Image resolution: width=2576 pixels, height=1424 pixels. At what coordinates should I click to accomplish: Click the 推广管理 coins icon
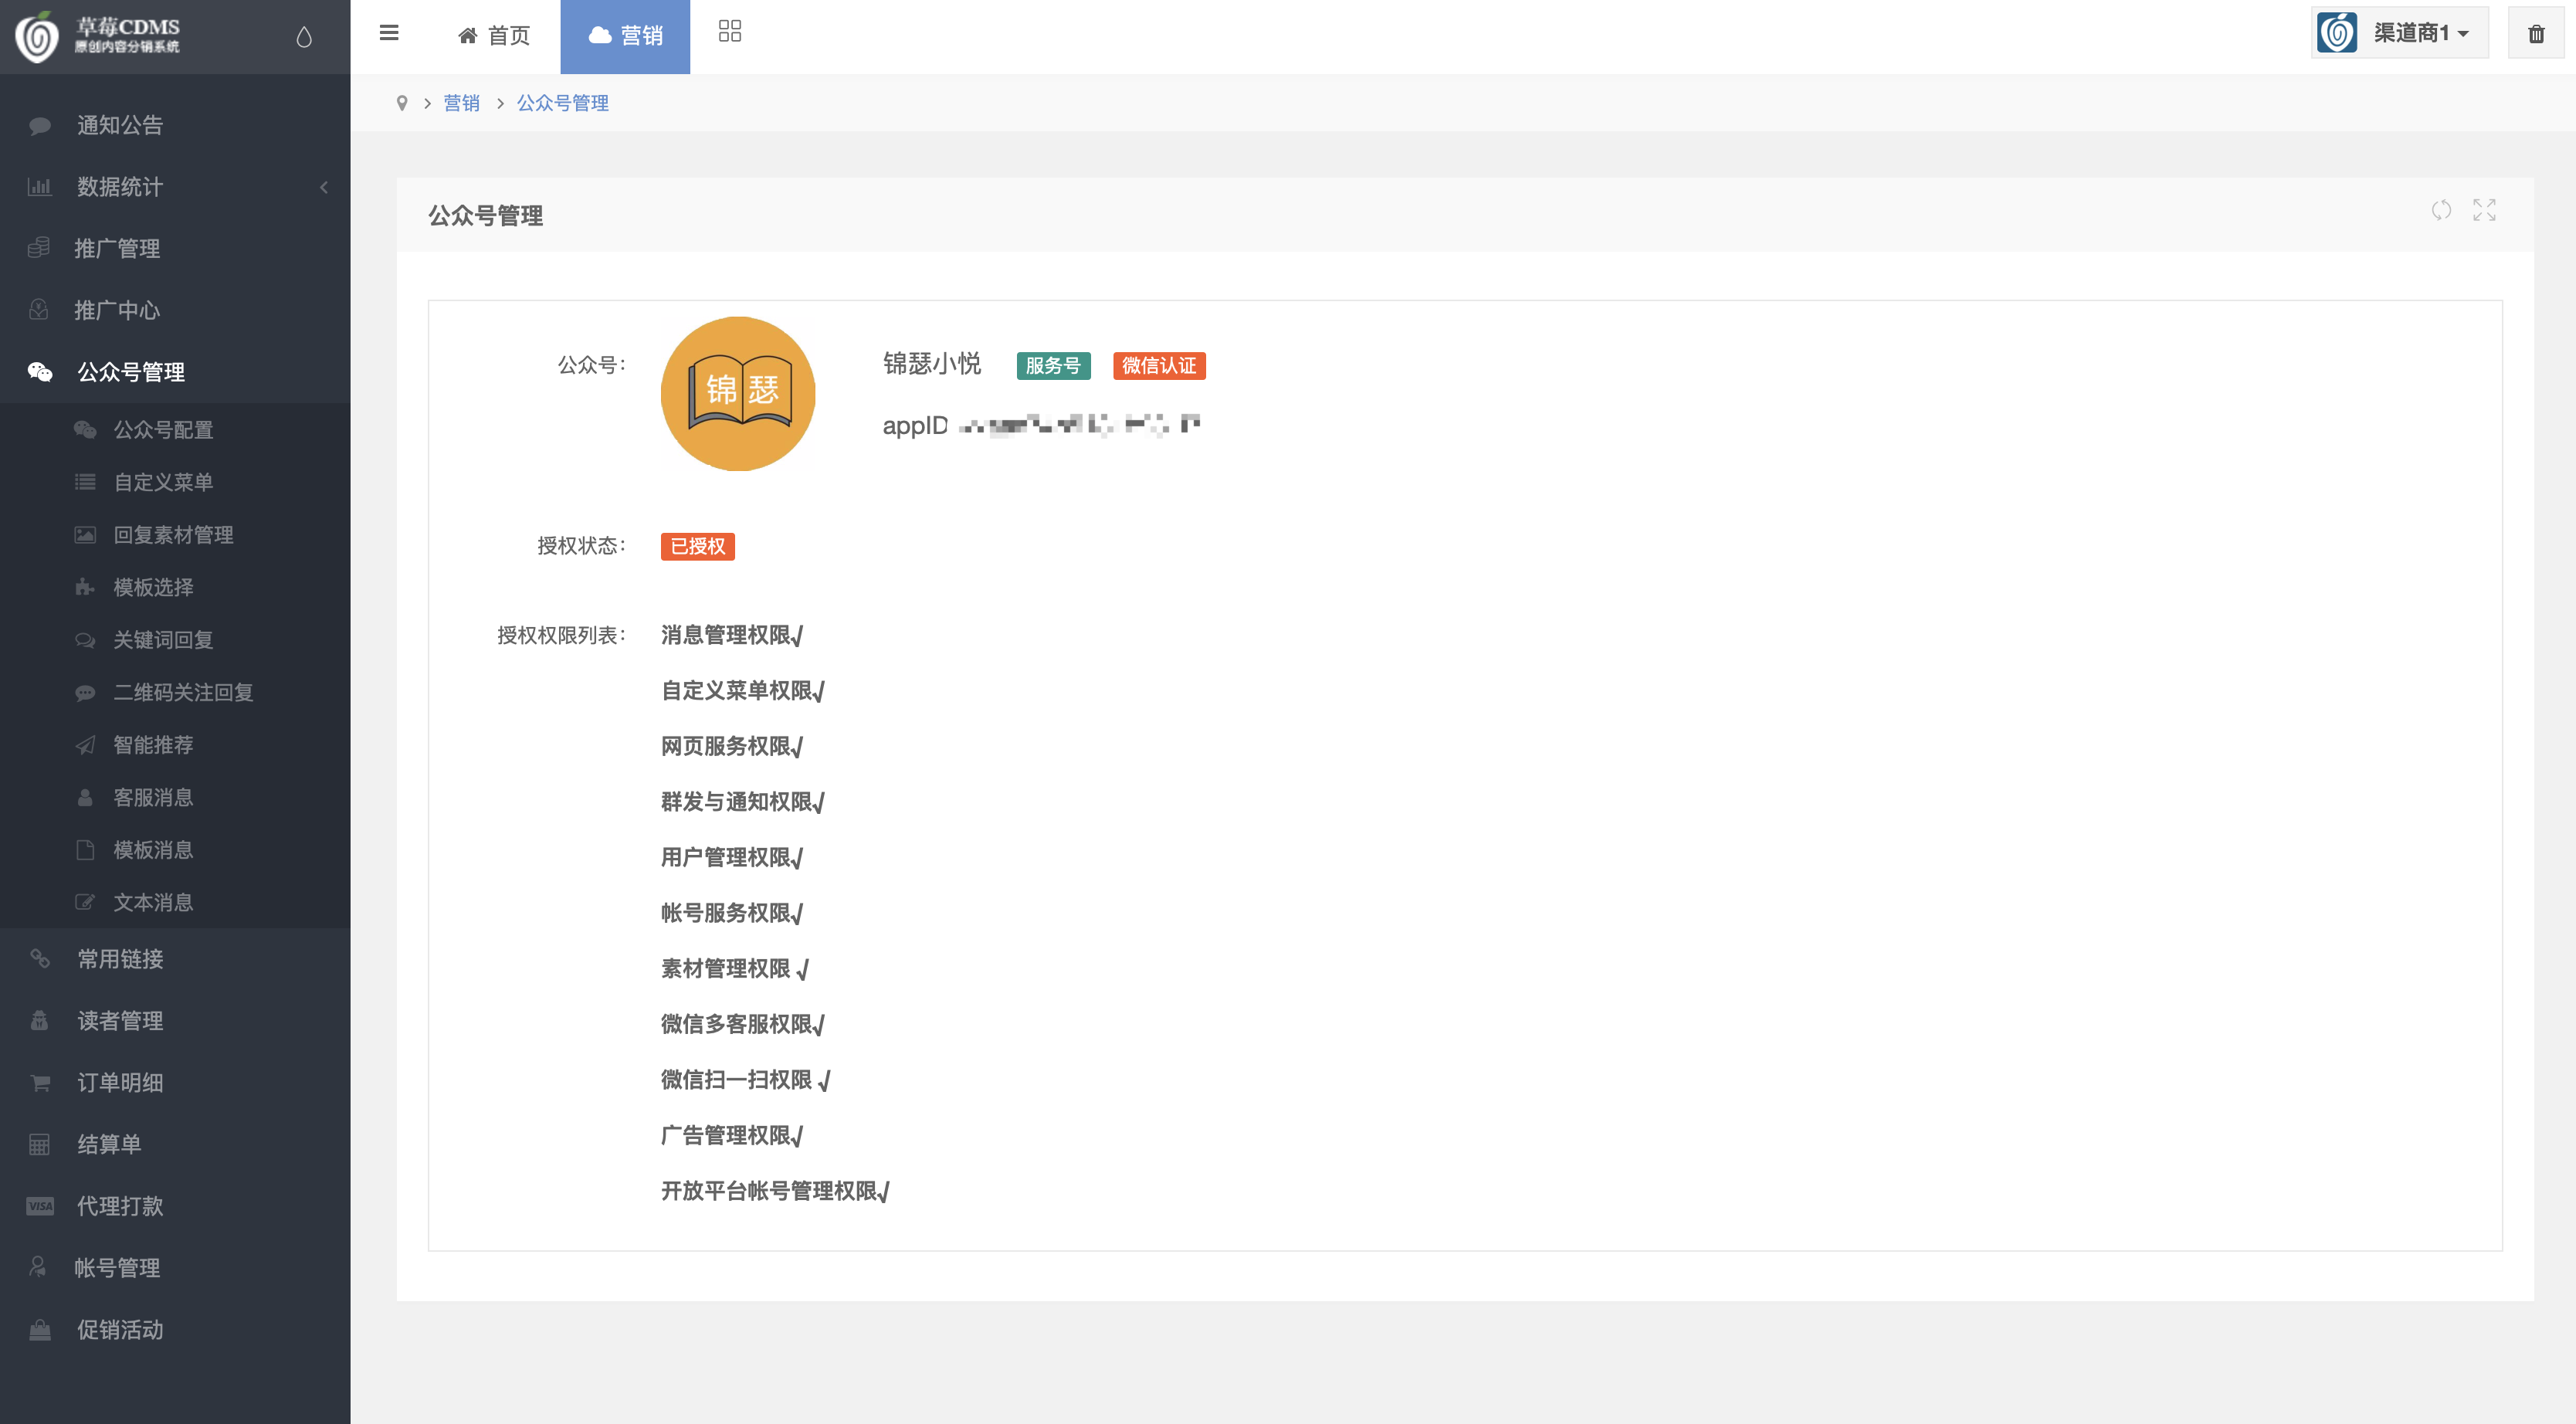pyautogui.click(x=39, y=248)
